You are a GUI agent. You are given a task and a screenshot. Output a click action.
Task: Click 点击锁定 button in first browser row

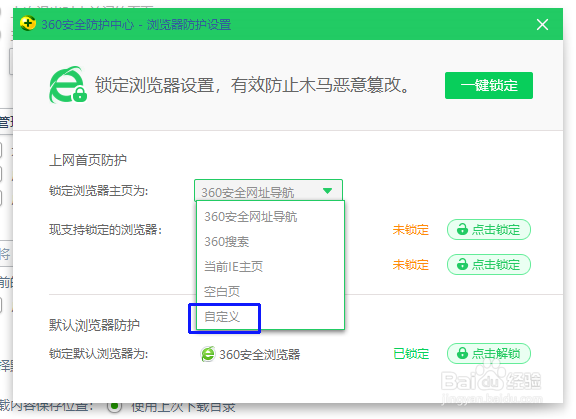[x=489, y=230]
